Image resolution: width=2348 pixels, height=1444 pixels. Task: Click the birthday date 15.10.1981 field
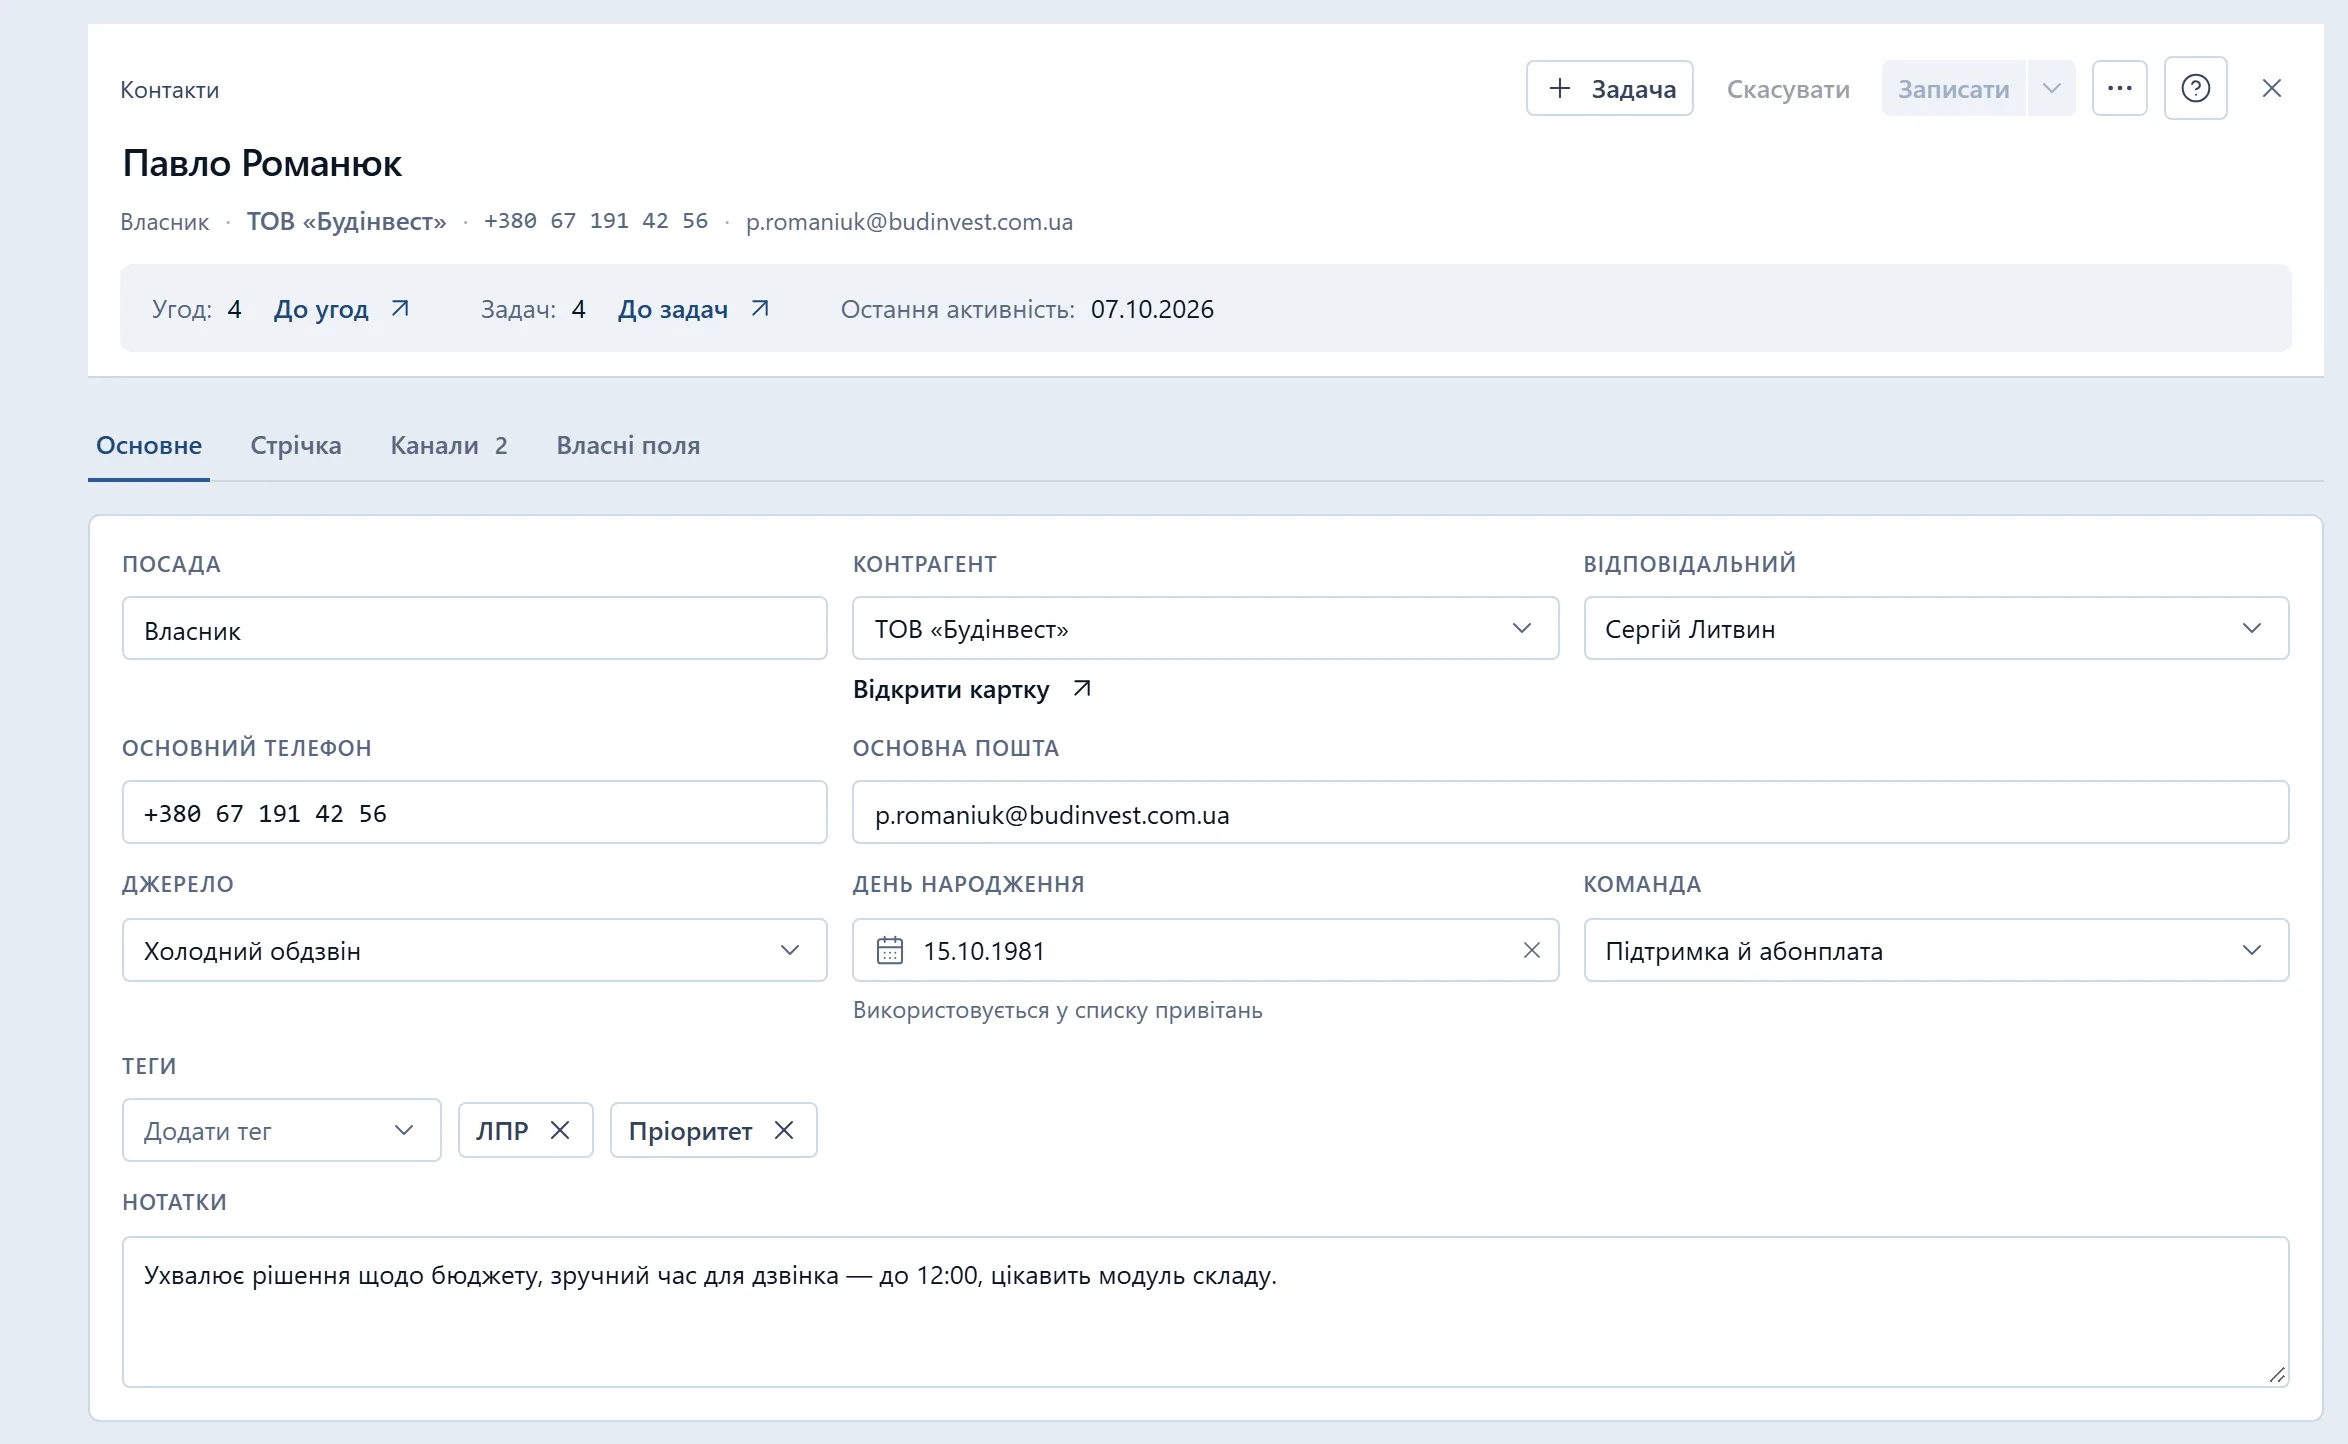tap(1205, 950)
